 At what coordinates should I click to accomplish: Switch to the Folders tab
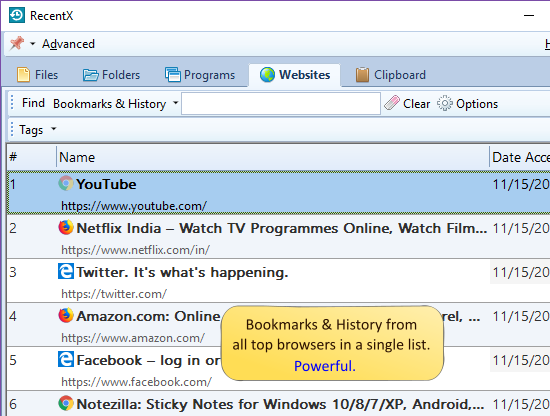coord(111,75)
